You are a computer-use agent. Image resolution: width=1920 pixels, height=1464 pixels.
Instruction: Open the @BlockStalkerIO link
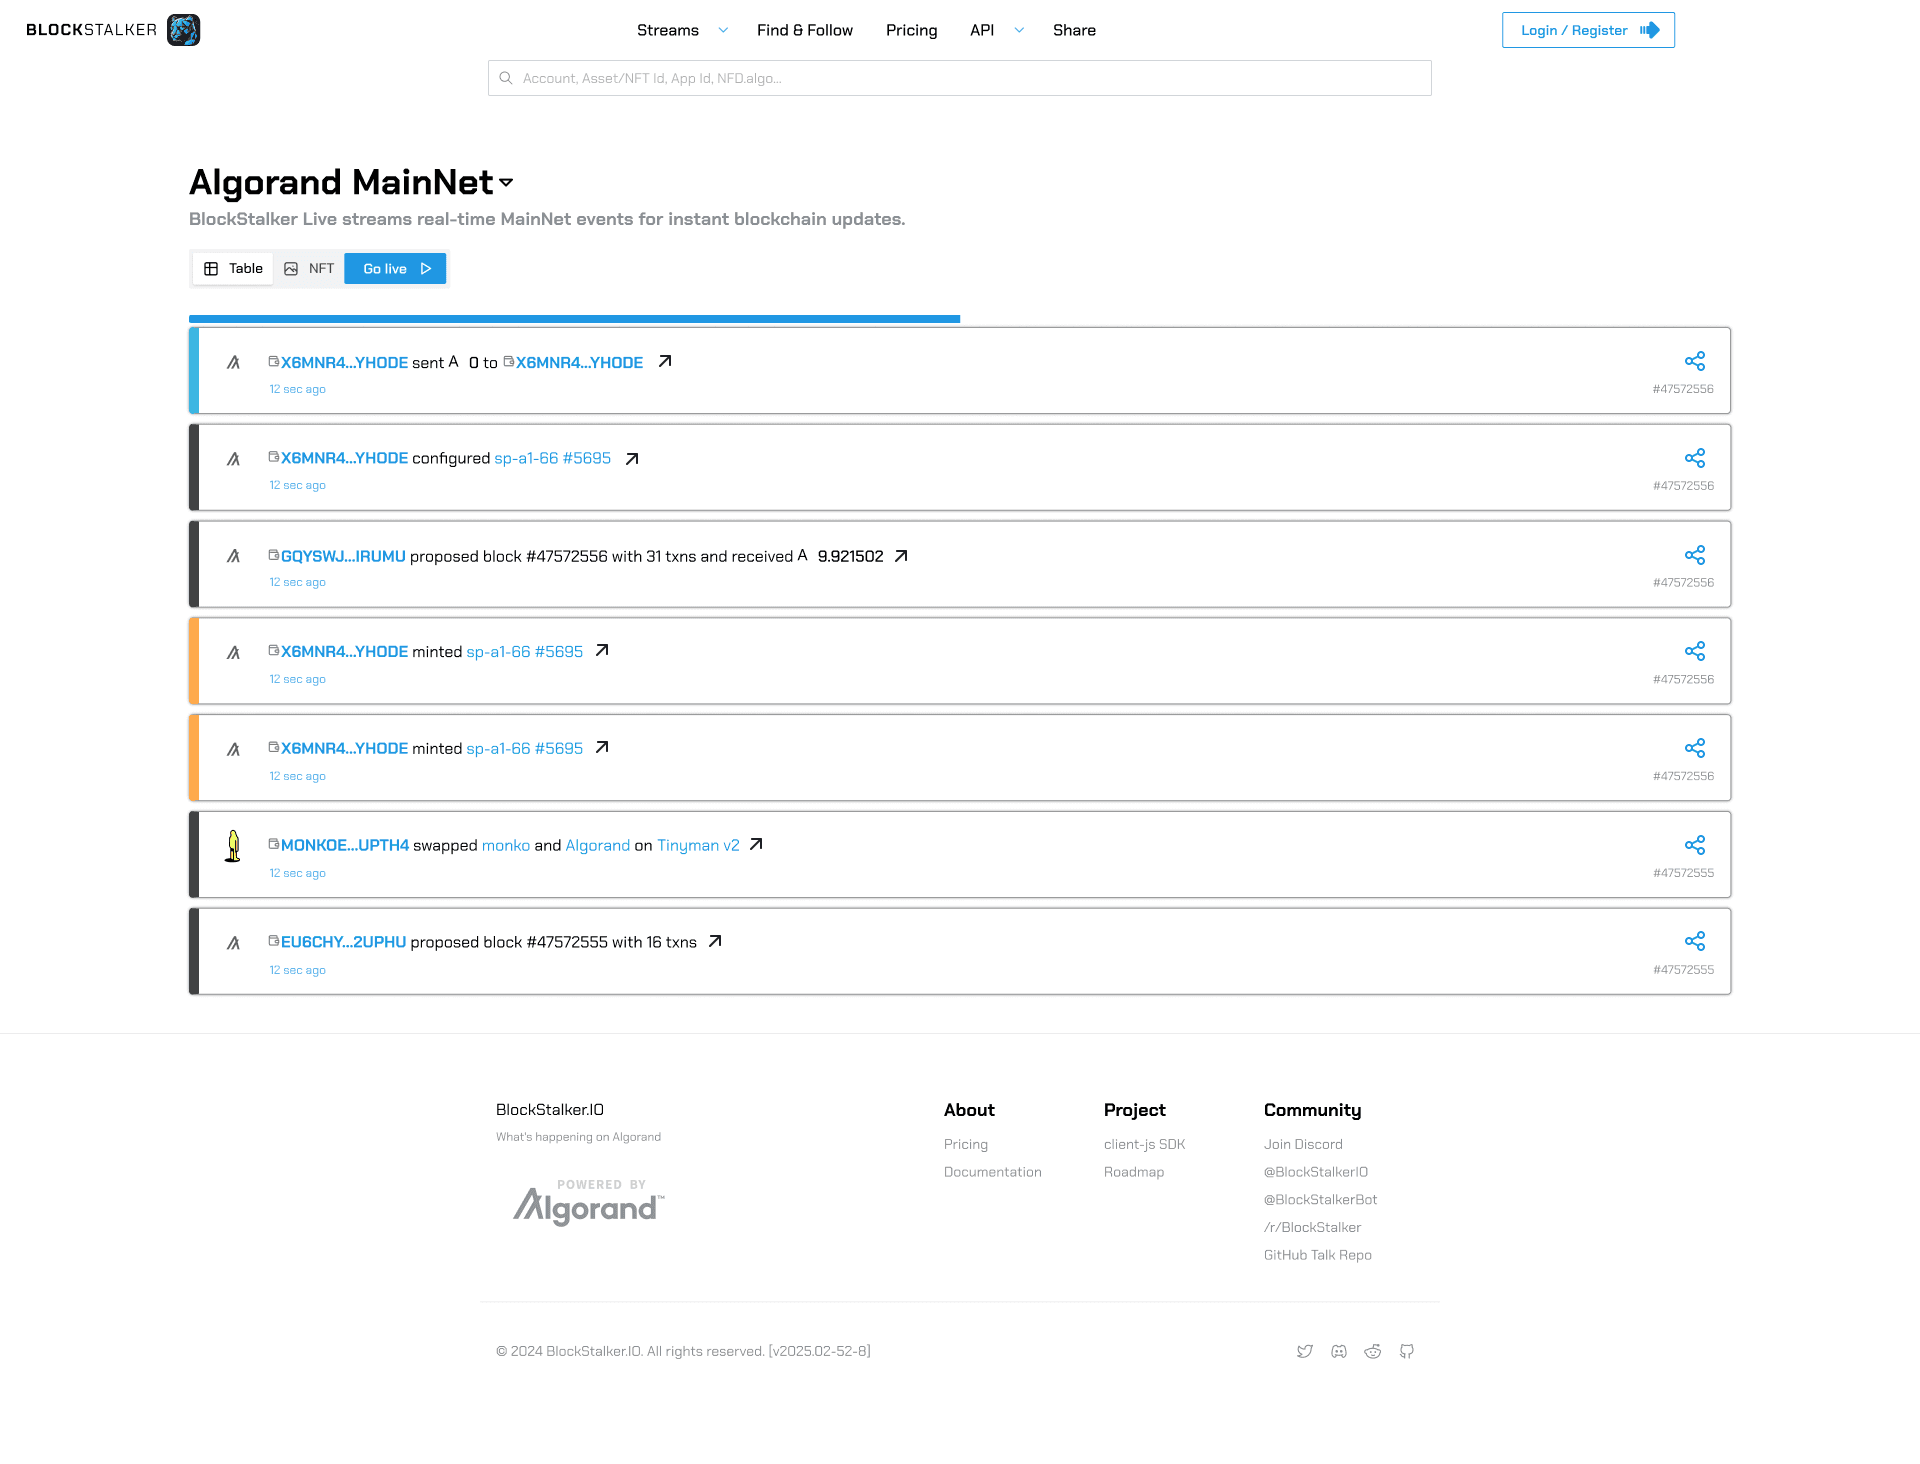[x=1316, y=1172]
